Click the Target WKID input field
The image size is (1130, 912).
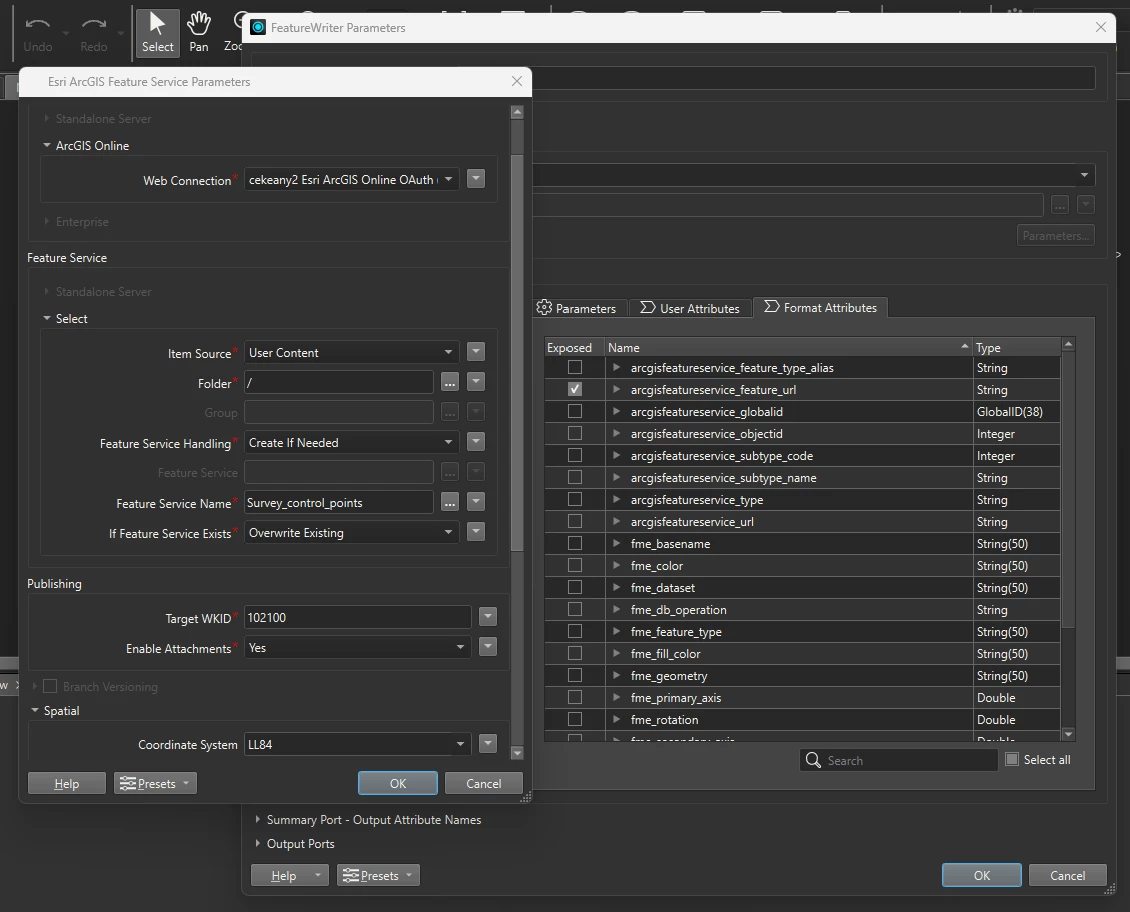click(x=357, y=617)
